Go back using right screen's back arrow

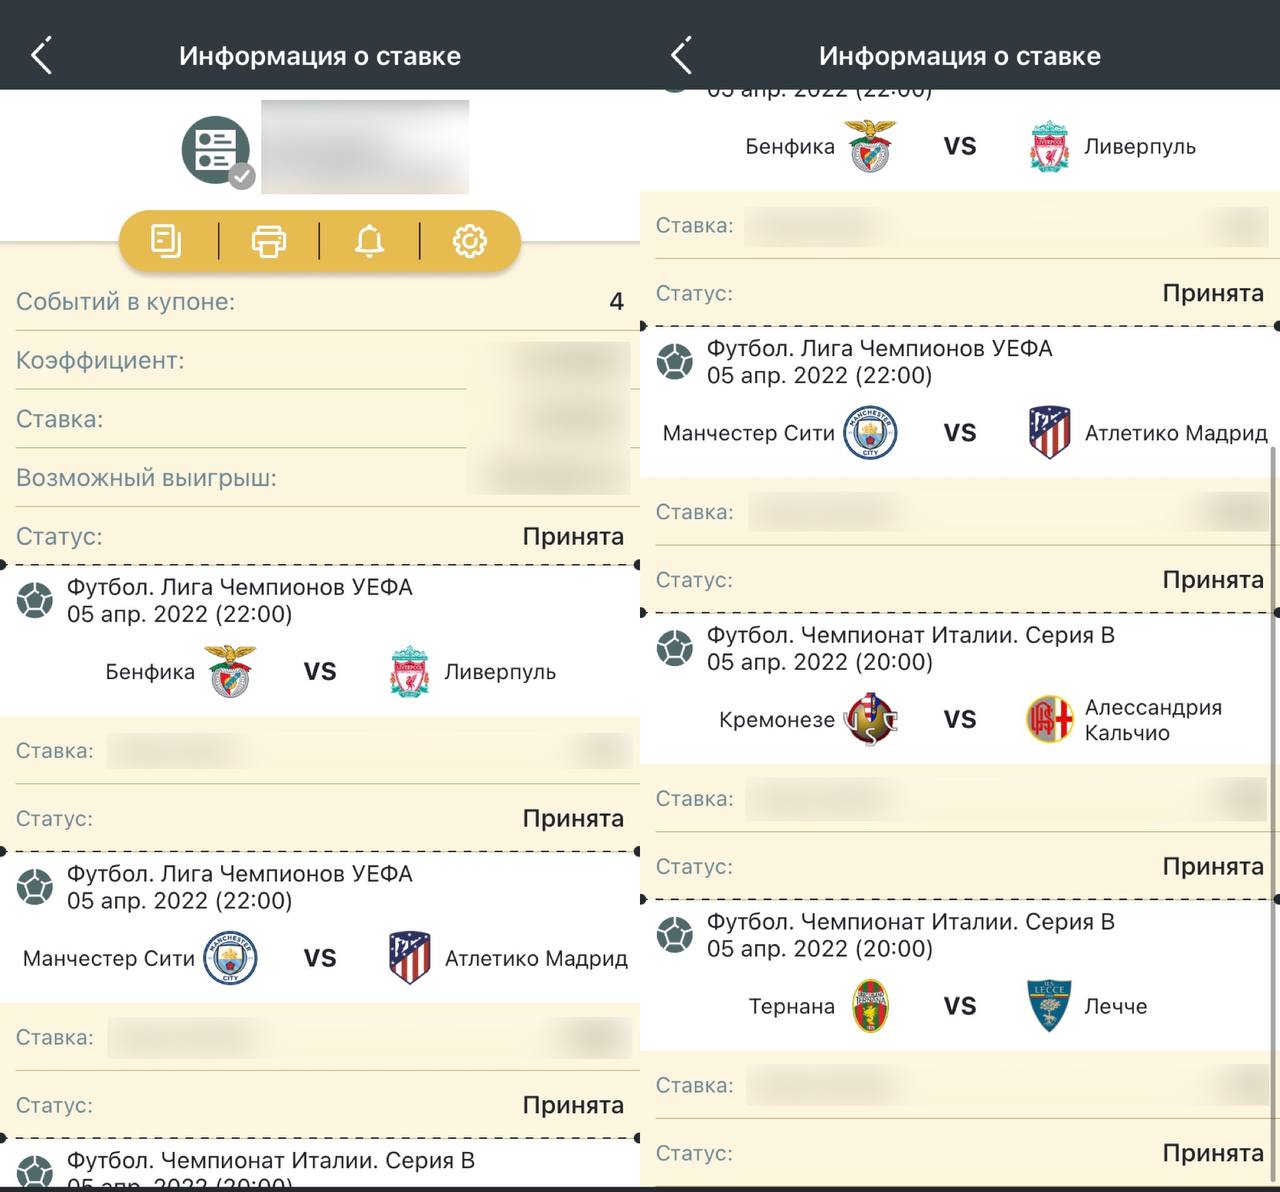click(681, 56)
